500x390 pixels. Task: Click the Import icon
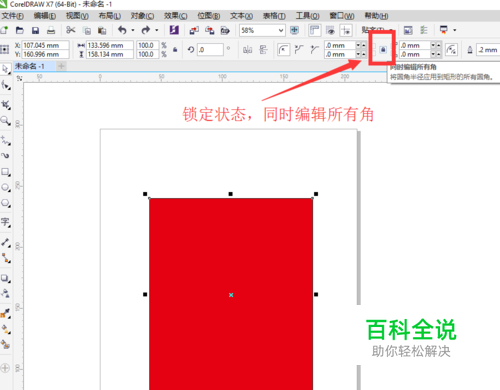pos(194,31)
